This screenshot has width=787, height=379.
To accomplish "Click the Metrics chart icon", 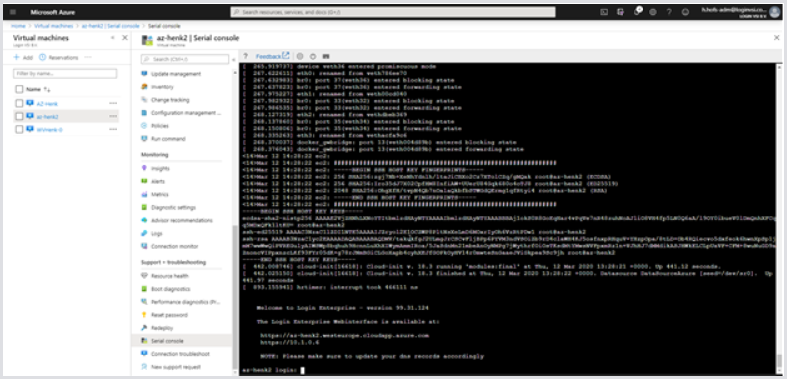I will point(144,194).
